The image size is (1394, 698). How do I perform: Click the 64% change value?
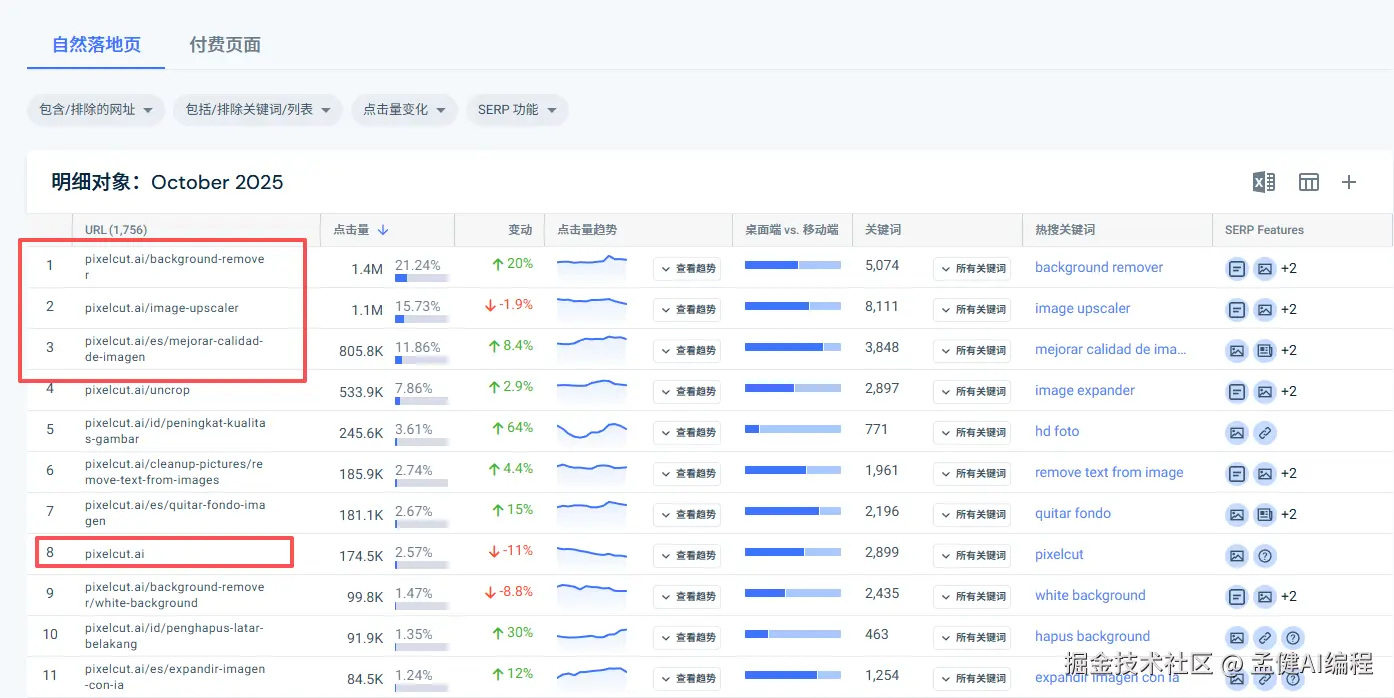(x=512, y=428)
